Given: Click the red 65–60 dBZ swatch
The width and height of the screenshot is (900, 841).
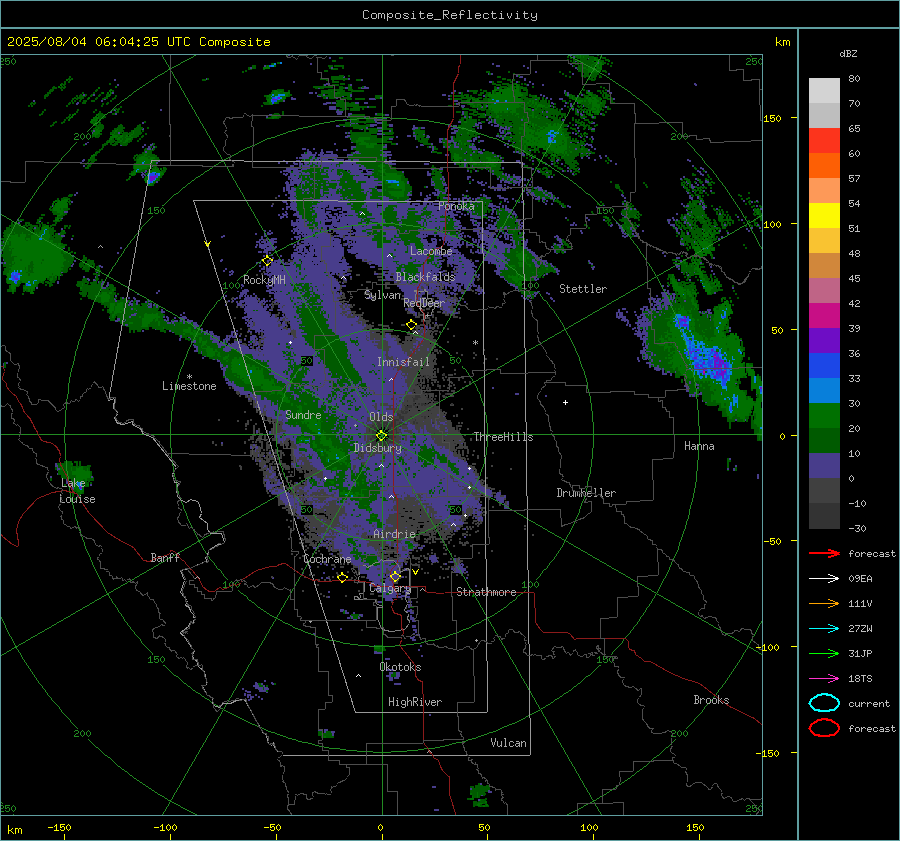Looking at the screenshot, I should (x=824, y=141).
